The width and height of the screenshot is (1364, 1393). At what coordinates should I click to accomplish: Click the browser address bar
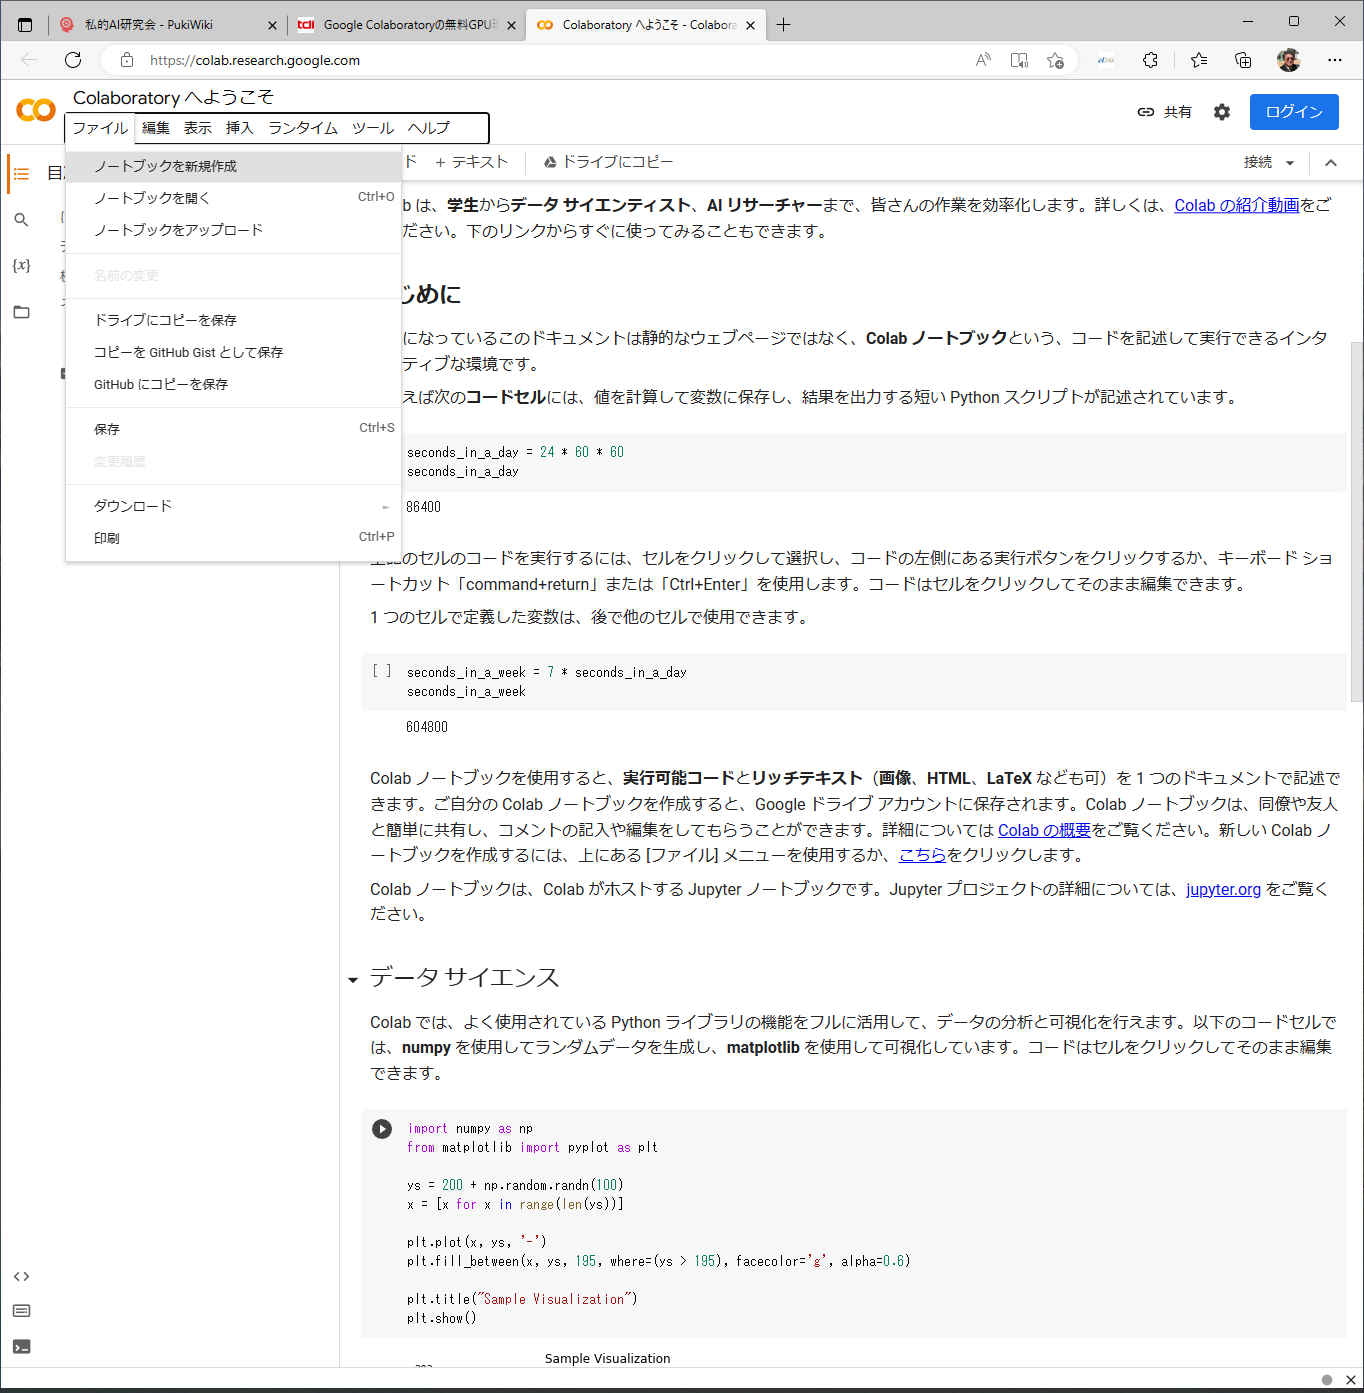point(550,60)
